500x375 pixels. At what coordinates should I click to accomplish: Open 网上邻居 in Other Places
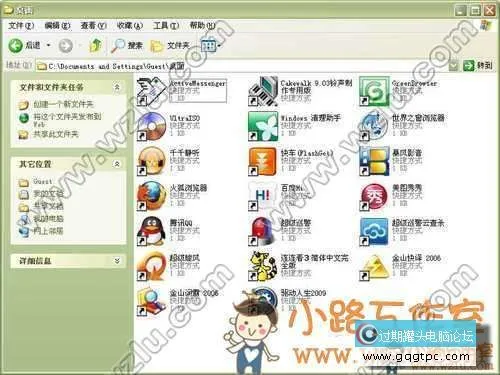48,231
